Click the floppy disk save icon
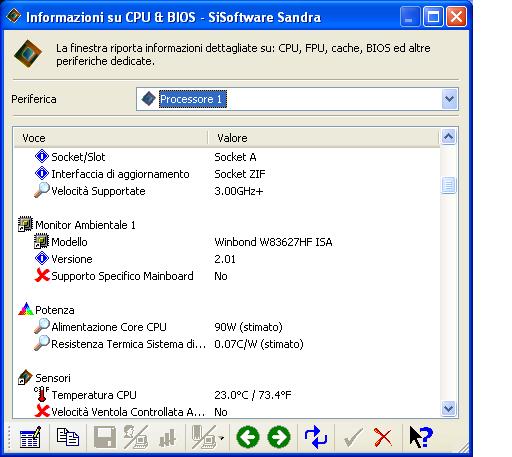The width and height of the screenshot is (512, 457). point(105,437)
